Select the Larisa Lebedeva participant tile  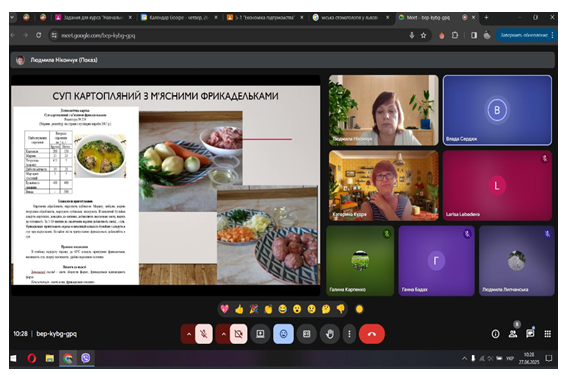(497, 186)
